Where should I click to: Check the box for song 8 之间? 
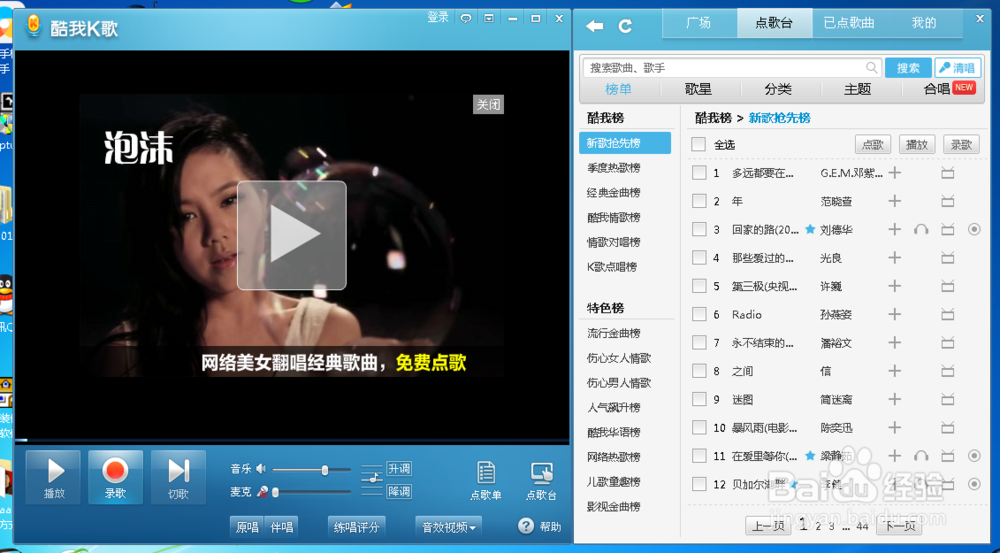click(x=699, y=371)
